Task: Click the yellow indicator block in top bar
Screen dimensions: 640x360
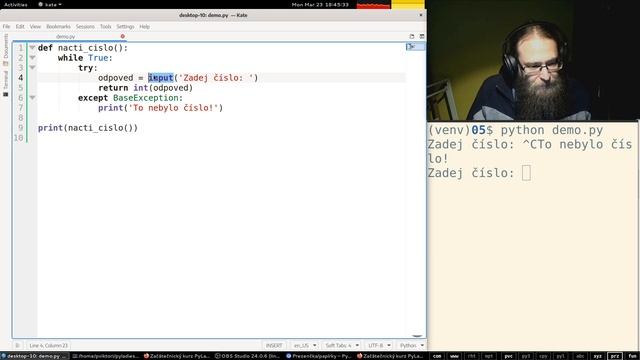Action: [x=408, y=4]
